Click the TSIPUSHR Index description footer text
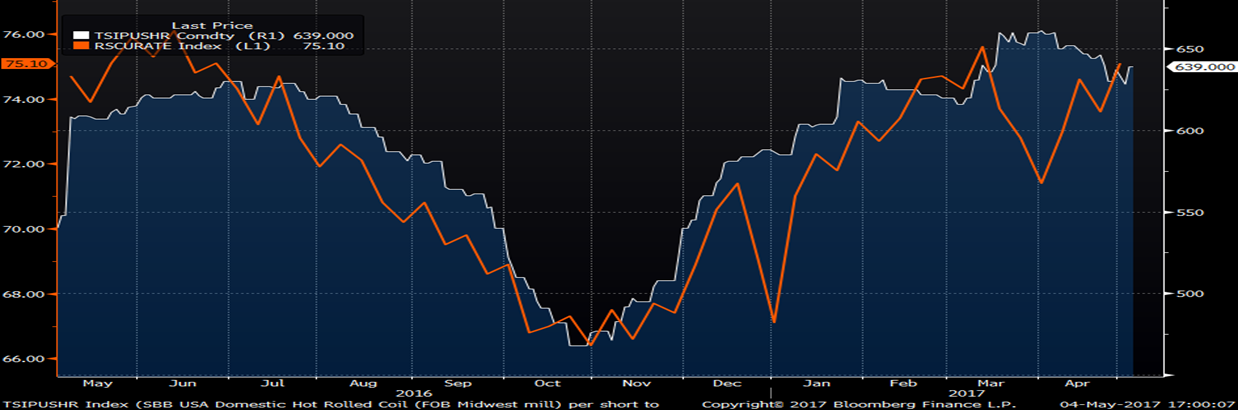 point(330,404)
